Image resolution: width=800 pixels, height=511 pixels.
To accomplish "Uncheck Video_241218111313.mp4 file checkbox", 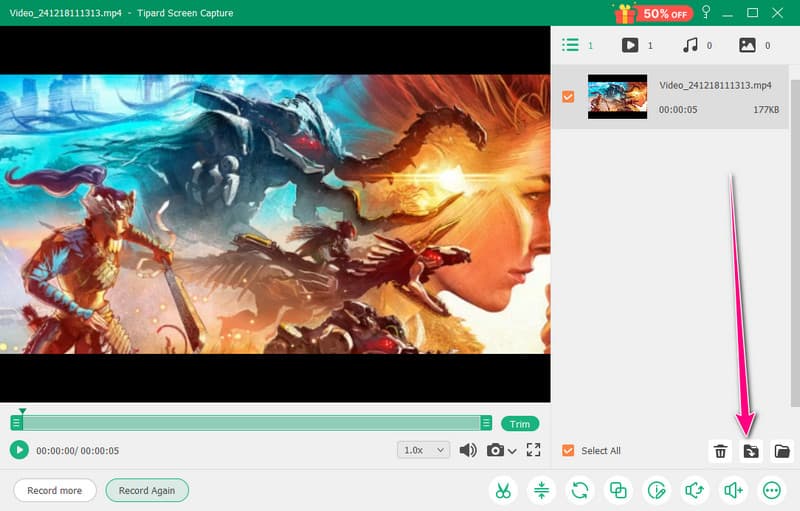I will click(x=568, y=96).
